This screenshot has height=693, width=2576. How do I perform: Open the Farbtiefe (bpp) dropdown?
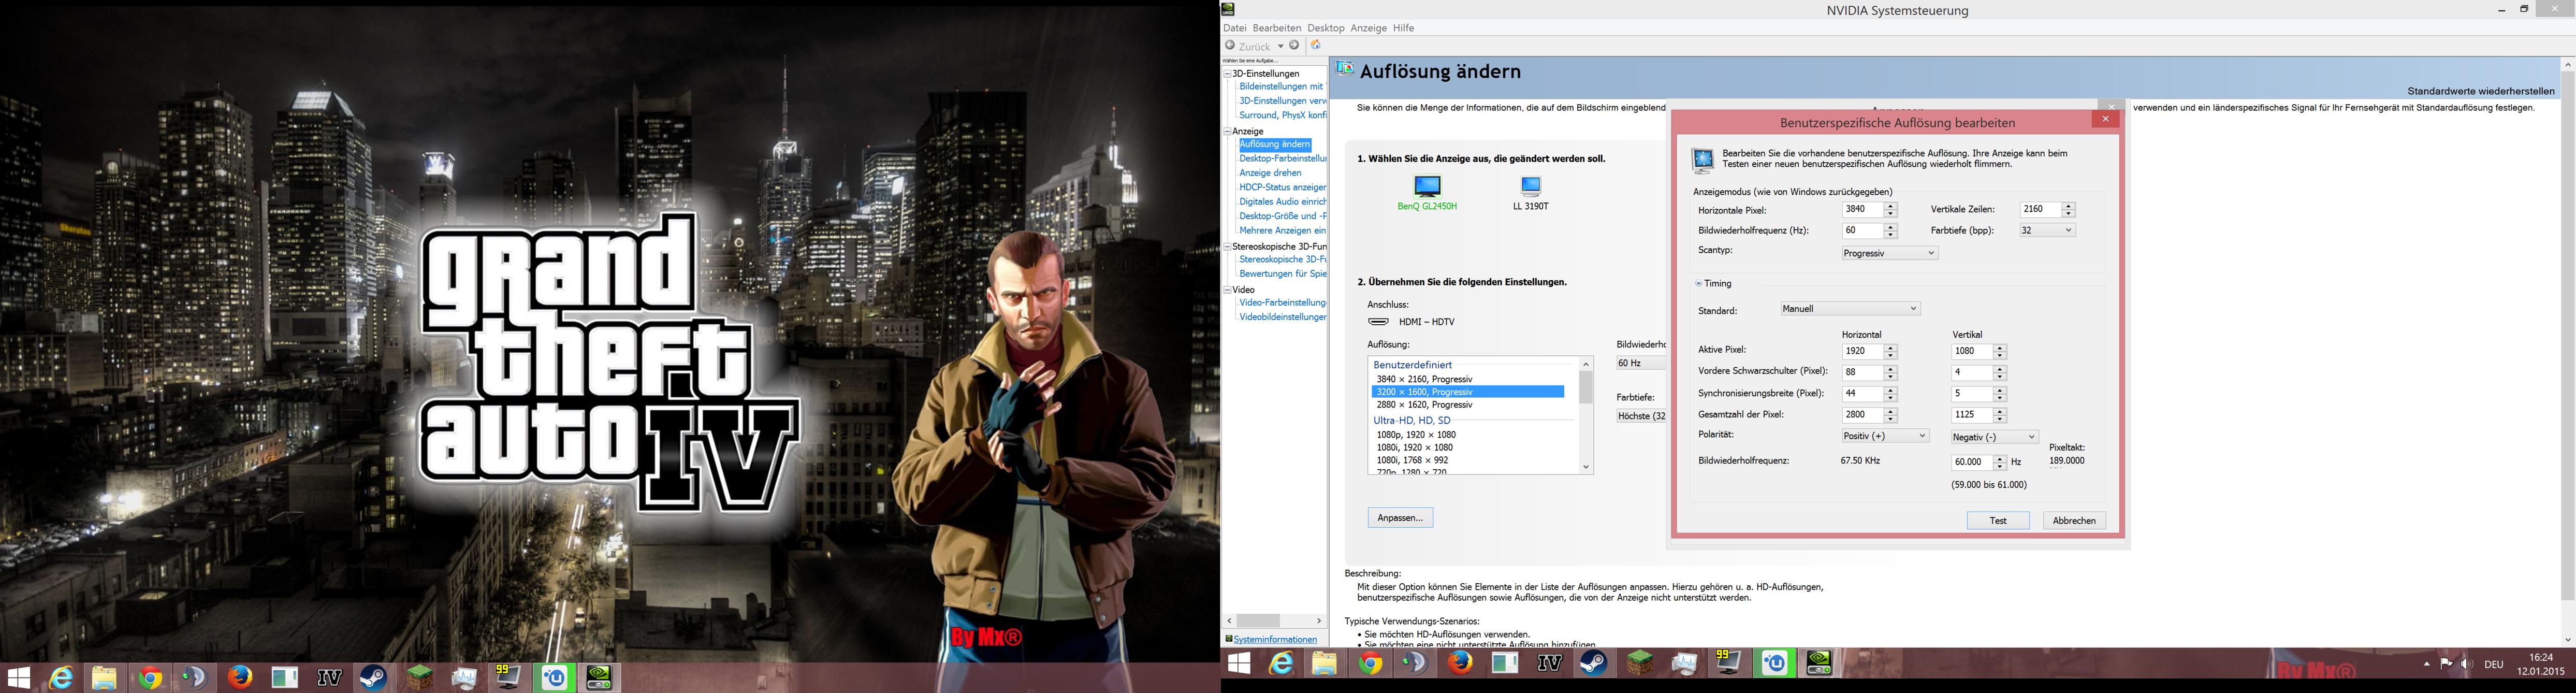2047,231
